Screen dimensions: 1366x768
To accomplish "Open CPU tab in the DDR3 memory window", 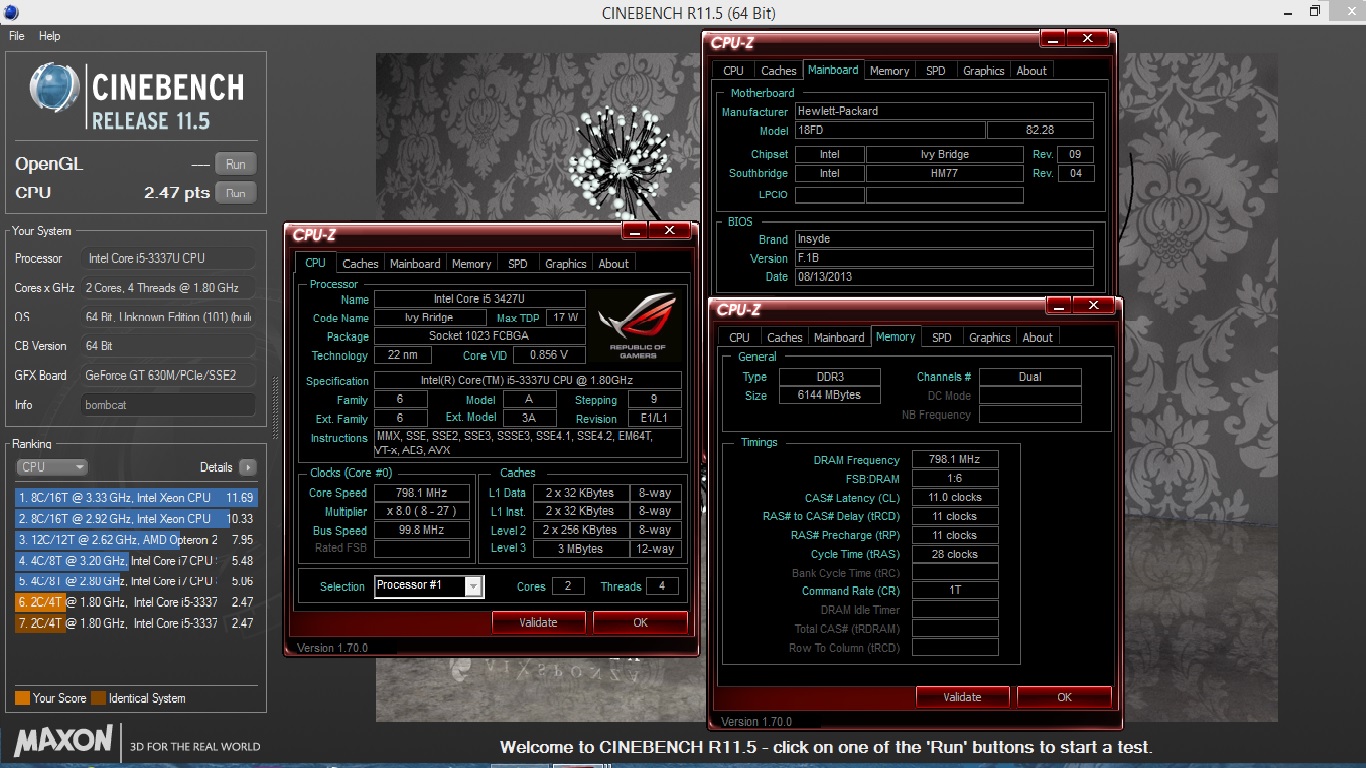I will [x=740, y=338].
